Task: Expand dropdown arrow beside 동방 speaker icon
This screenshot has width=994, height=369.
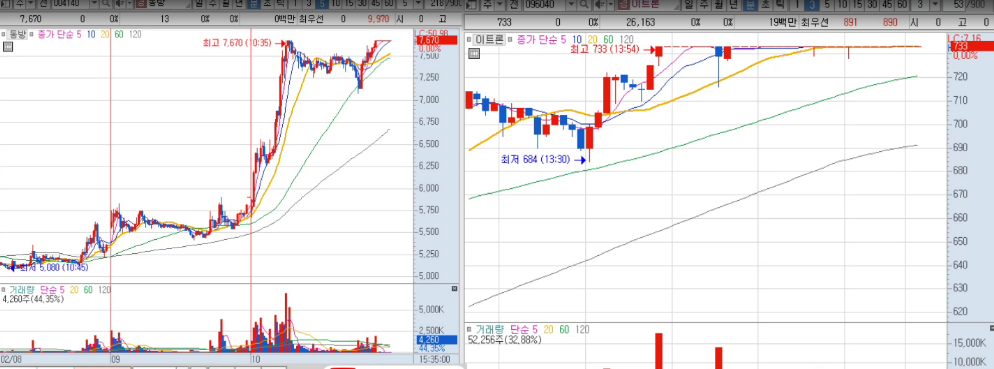Action: 129,4
